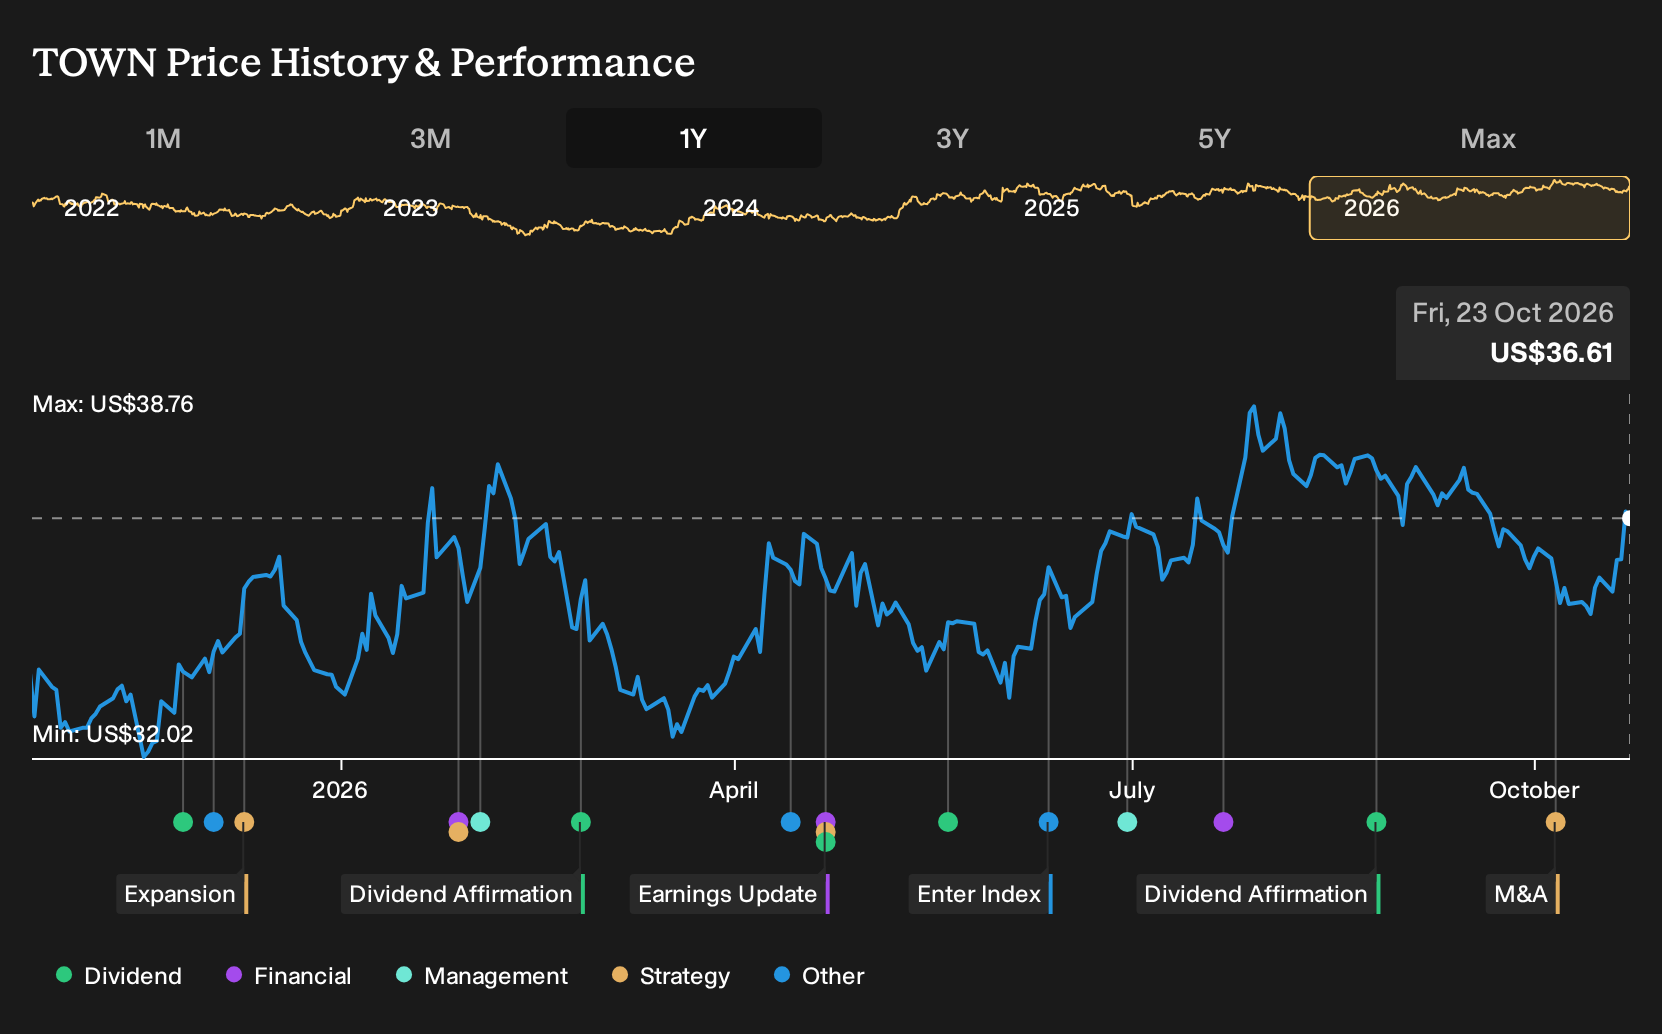Click 2024 on the overview mini chart
The image size is (1662, 1034).
click(x=731, y=208)
